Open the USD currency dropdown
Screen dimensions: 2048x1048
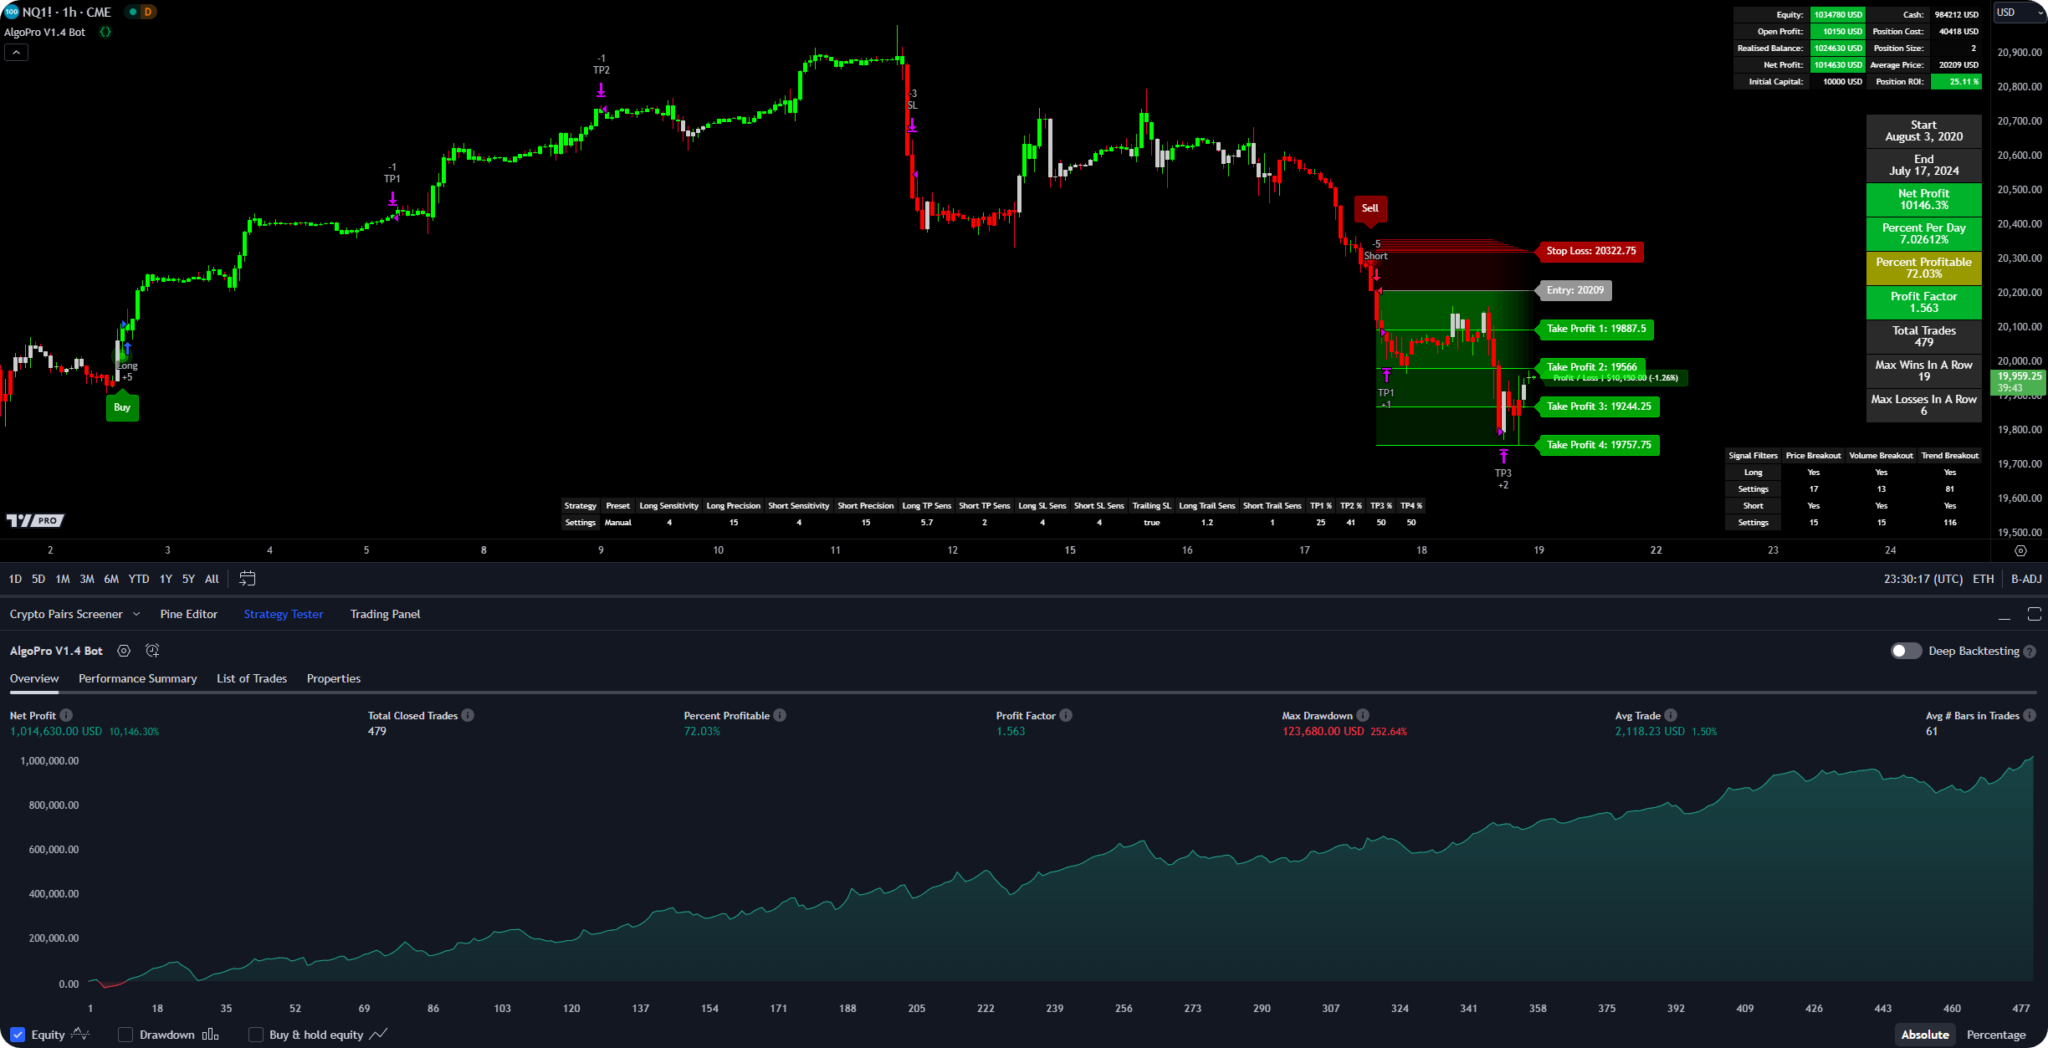pyautogui.click(x=2019, y=13)
